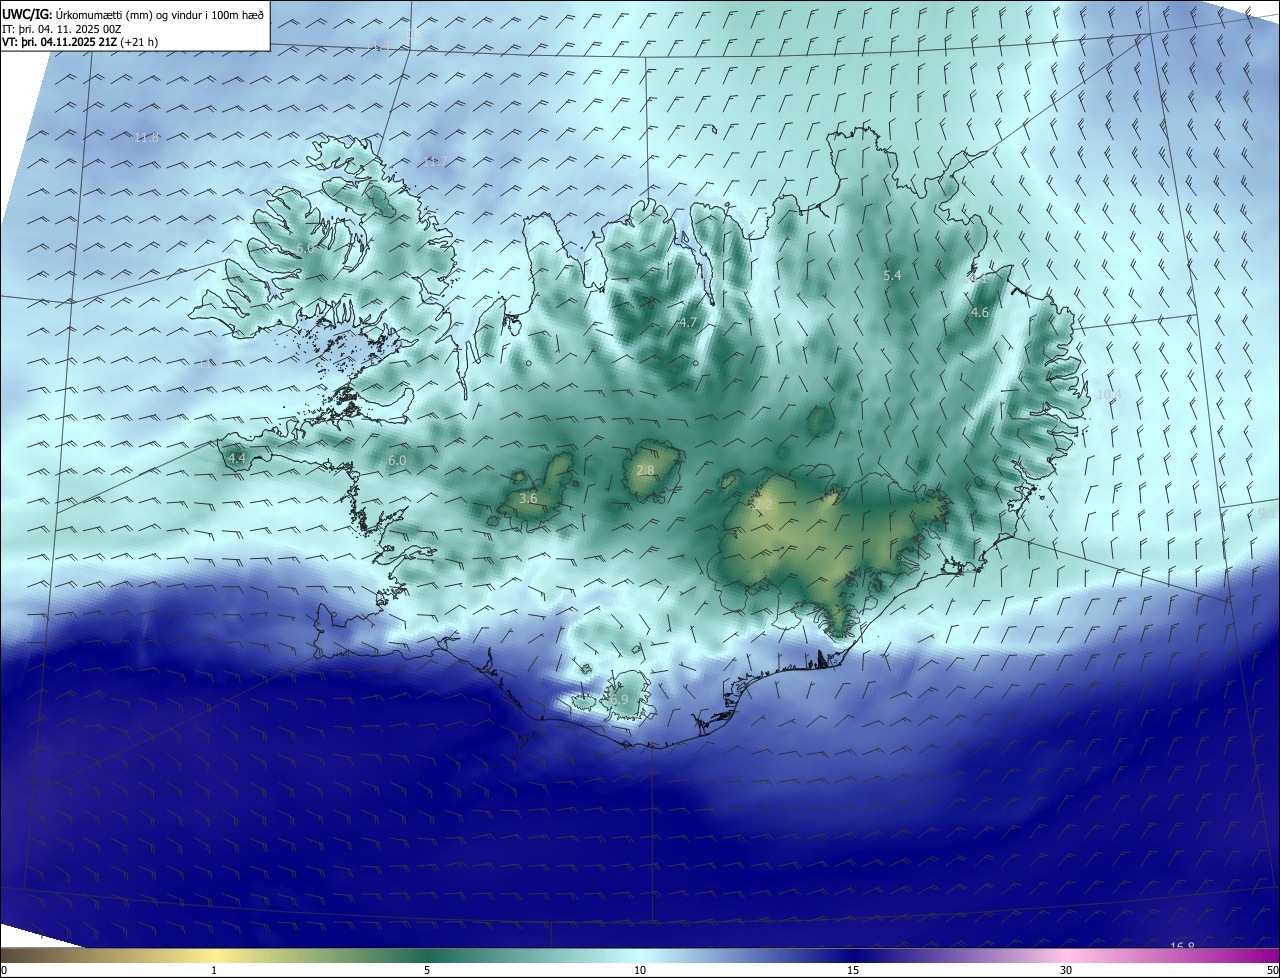Click the 11.4 value label near top

376,46
